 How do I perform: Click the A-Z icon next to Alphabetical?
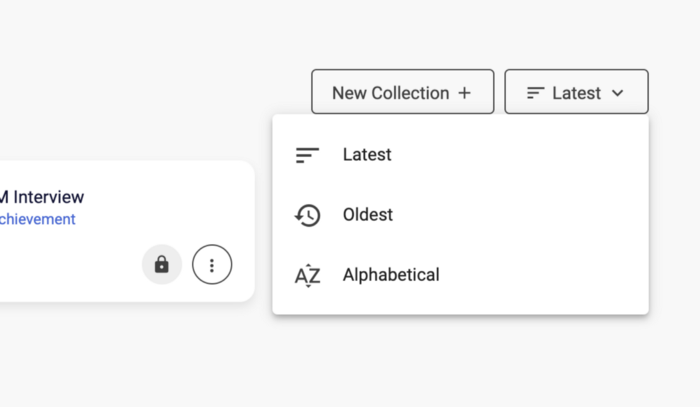308,275
